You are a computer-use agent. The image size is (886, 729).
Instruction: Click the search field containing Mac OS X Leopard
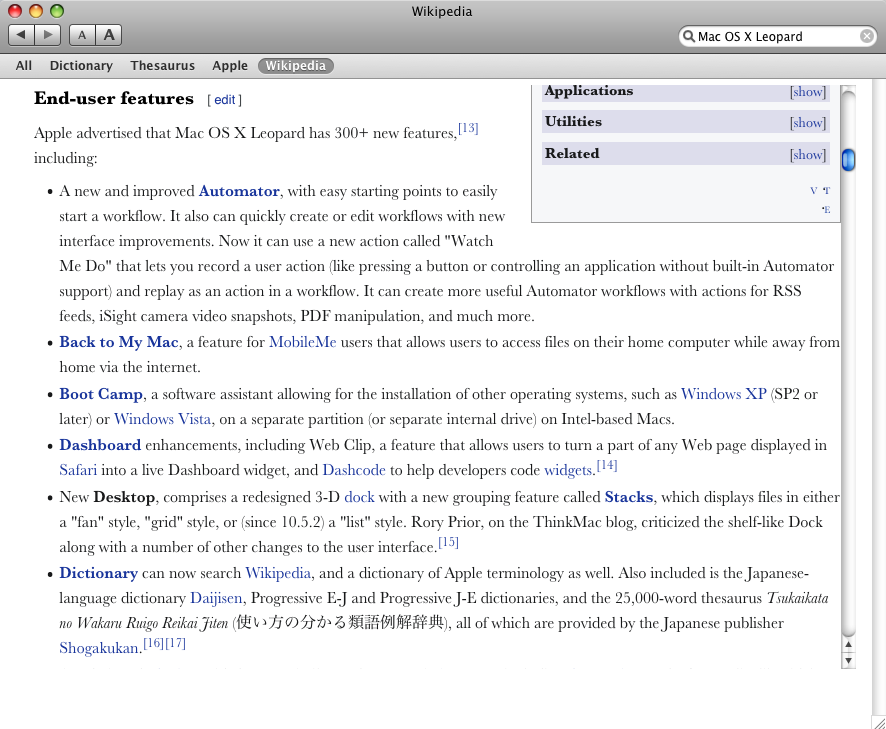(x=777, y=37)
